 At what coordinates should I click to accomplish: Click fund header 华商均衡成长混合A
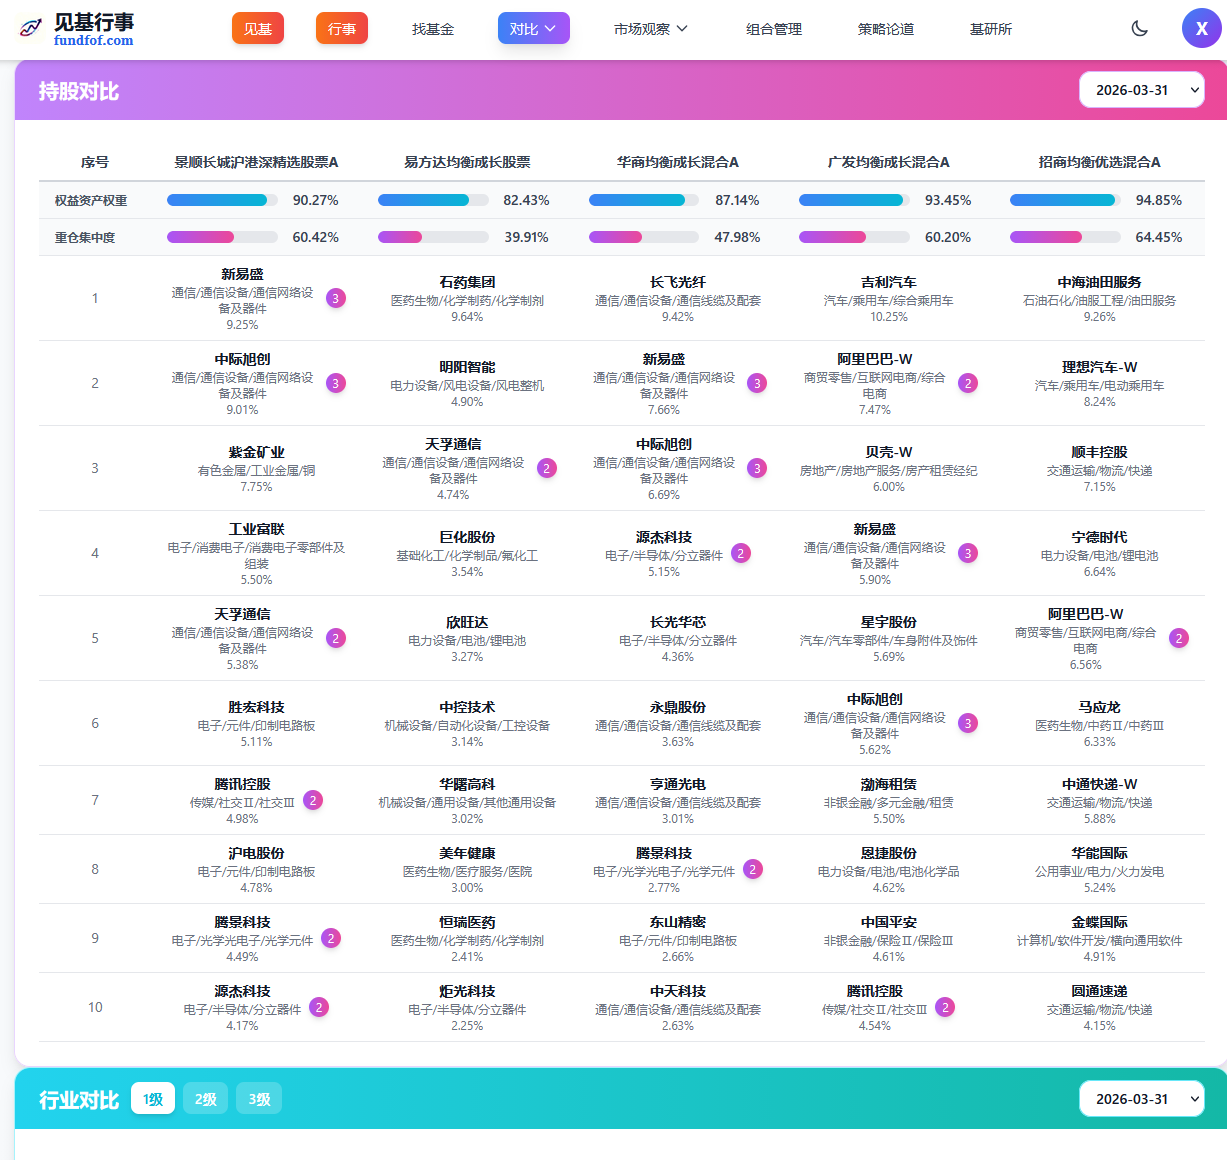click(678, 162)
